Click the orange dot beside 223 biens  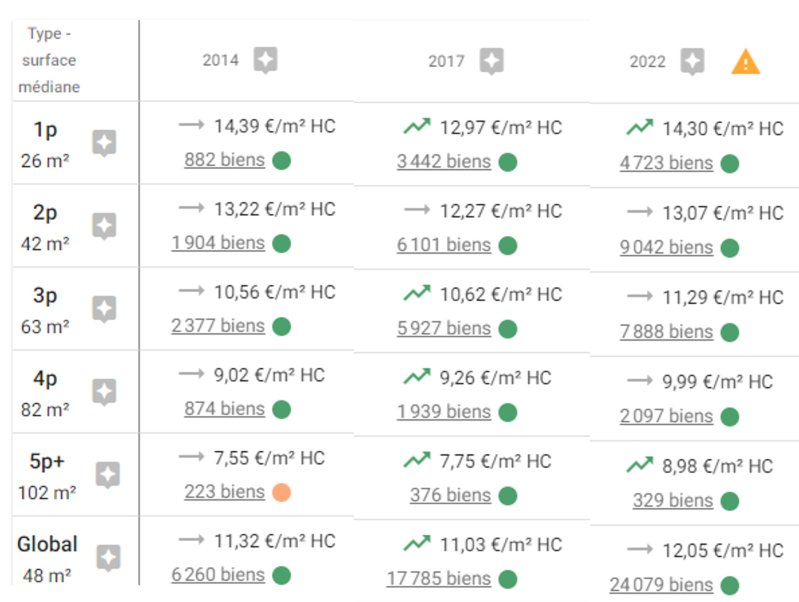[x=281, y=493]
